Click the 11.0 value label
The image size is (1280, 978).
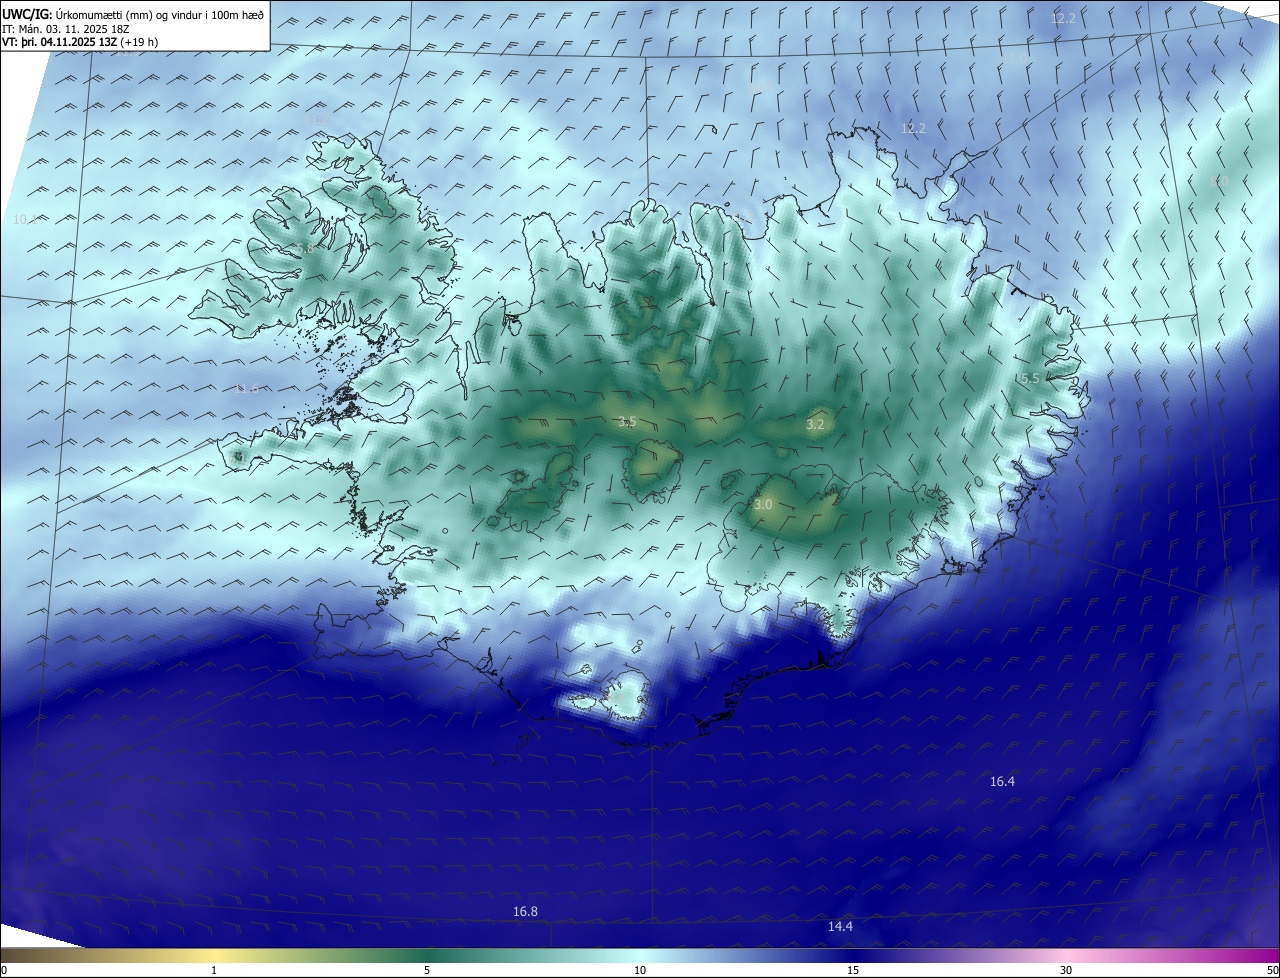point(1014,58)
